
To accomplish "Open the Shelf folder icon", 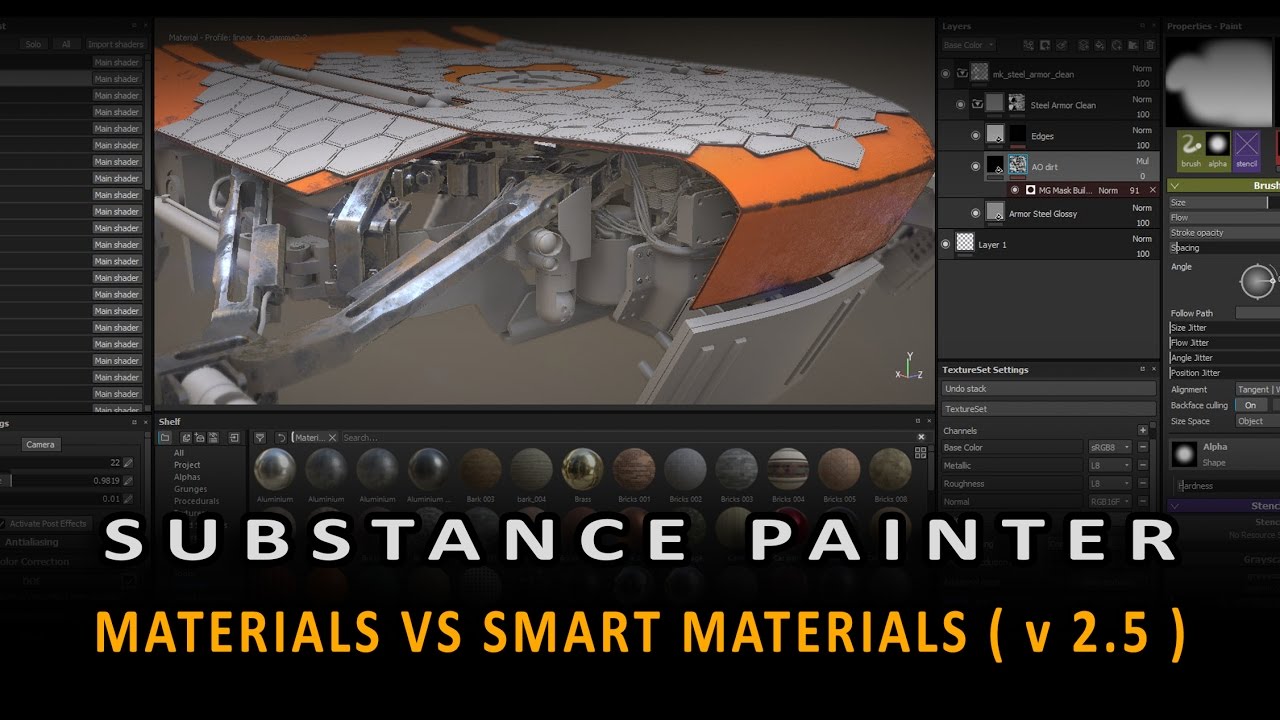I will coord(165,438).
